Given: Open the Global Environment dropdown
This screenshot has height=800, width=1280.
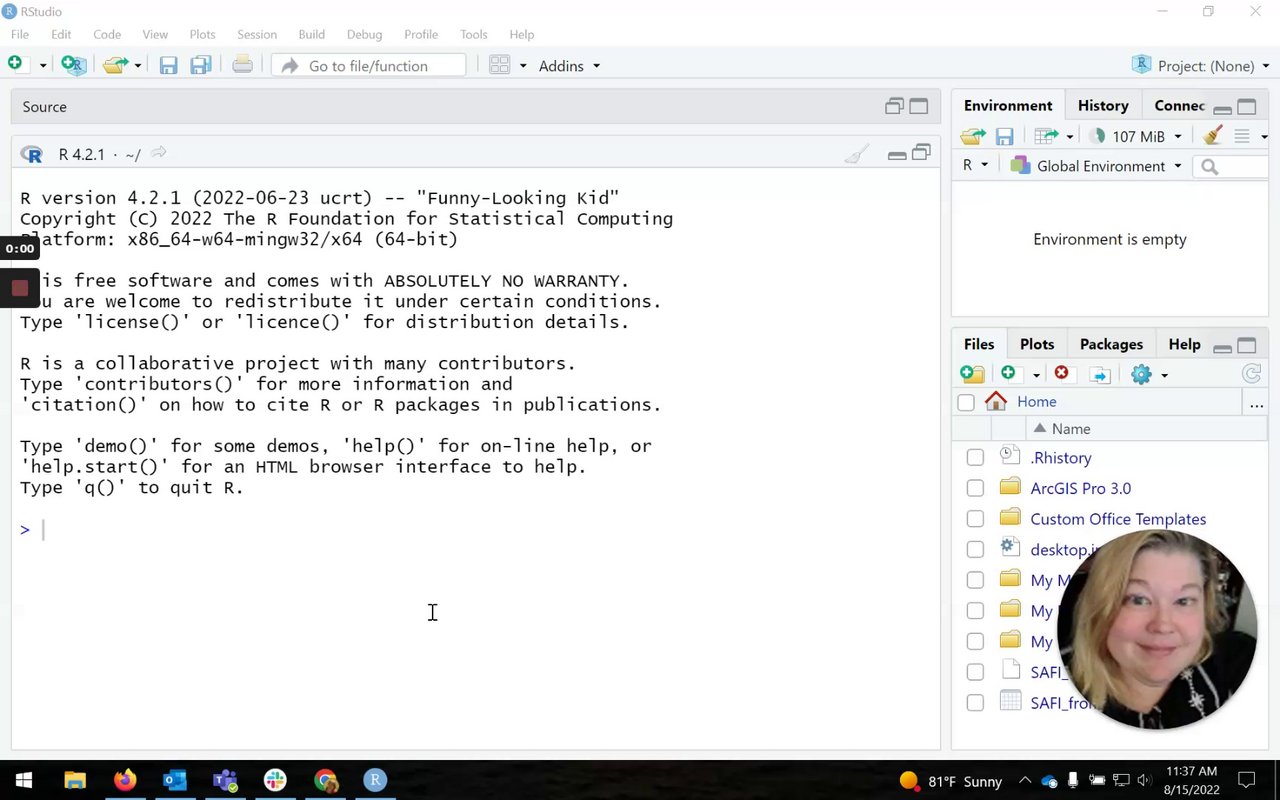Looking at the screenshot, I should (x=1096, y=165).
